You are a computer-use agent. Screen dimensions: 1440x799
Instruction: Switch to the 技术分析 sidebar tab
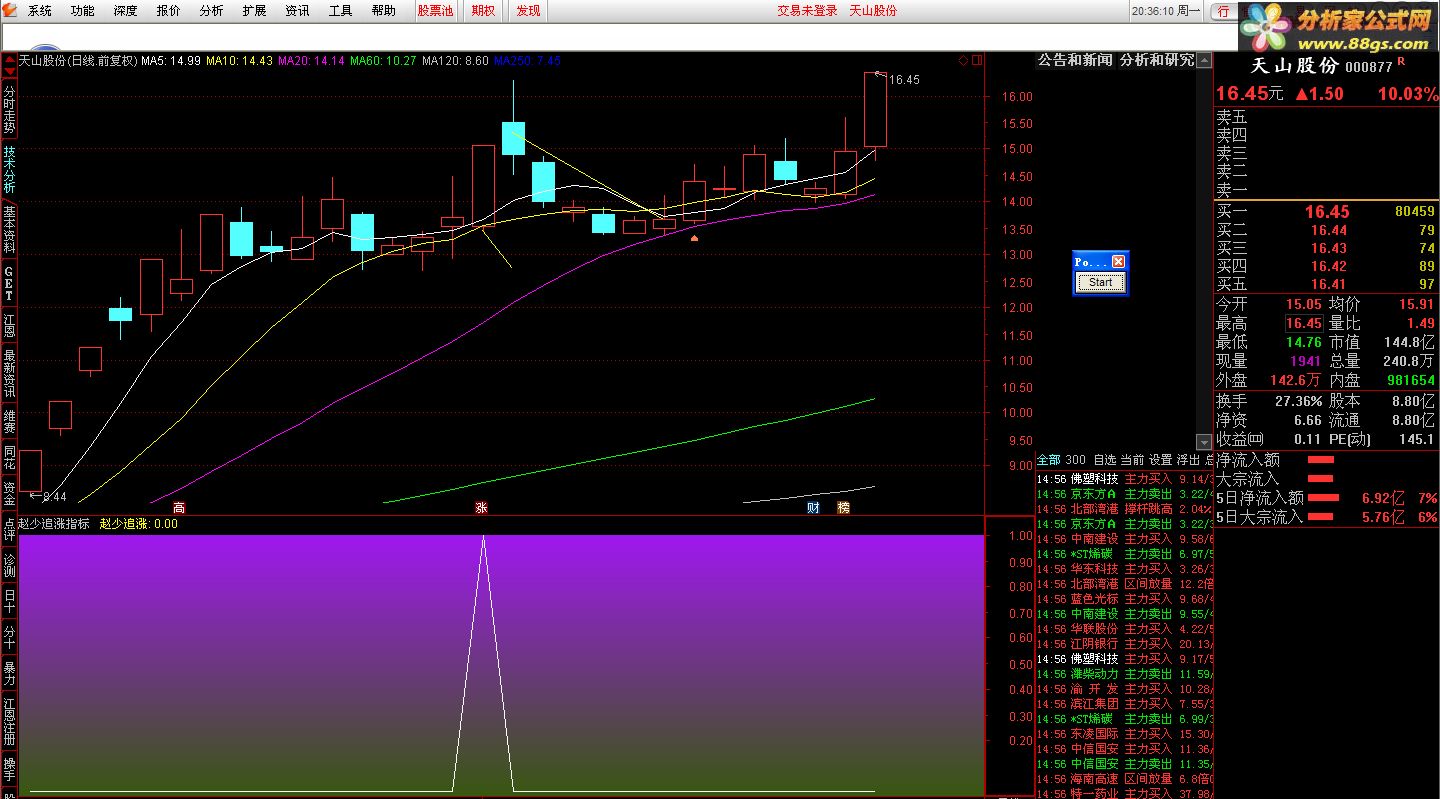coord(9,170)
